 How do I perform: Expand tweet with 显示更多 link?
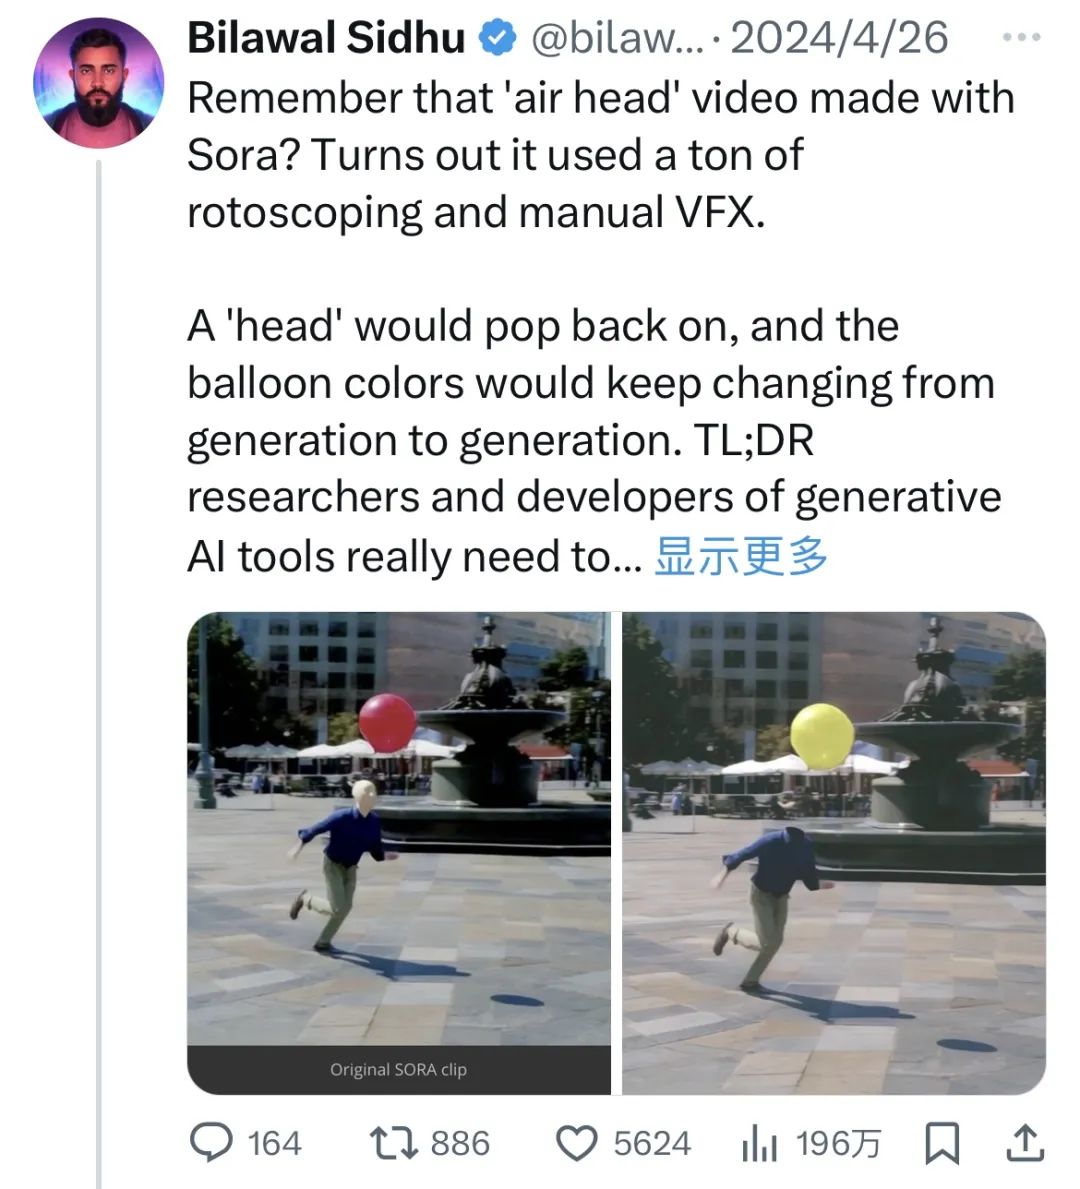coord(740,556)
